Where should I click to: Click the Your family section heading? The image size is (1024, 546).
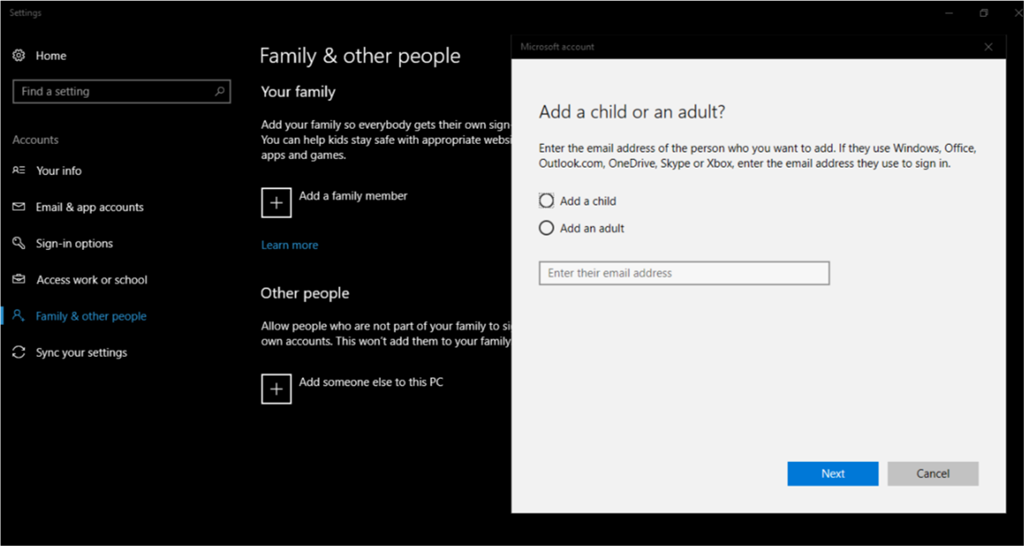tap(298, 92)
